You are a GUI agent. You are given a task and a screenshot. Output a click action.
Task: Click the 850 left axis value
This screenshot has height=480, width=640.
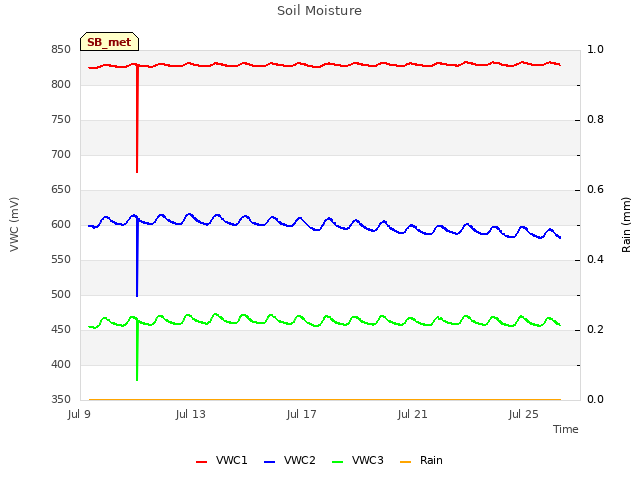(x=61, y=49)
